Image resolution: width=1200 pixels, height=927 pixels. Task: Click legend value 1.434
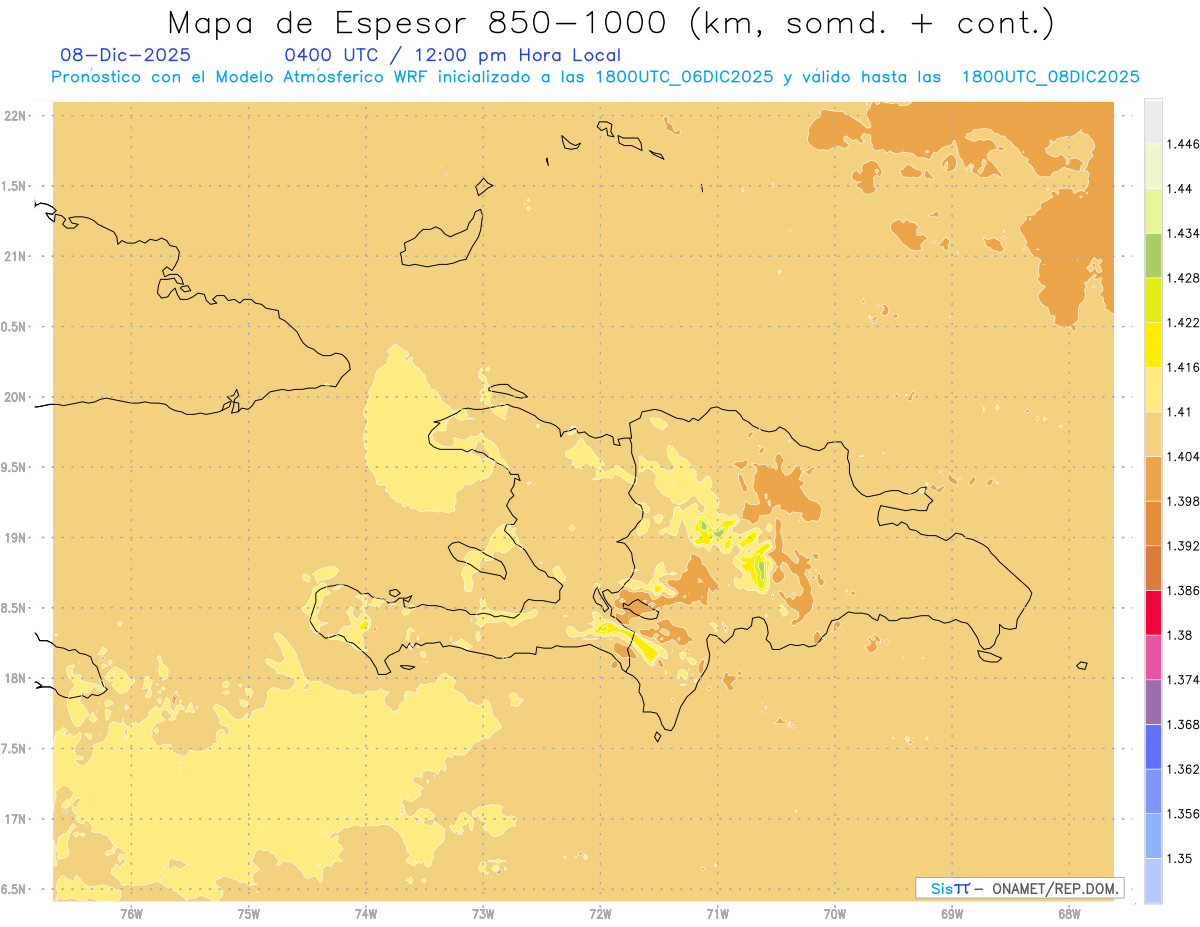(x=1183, y=233)
